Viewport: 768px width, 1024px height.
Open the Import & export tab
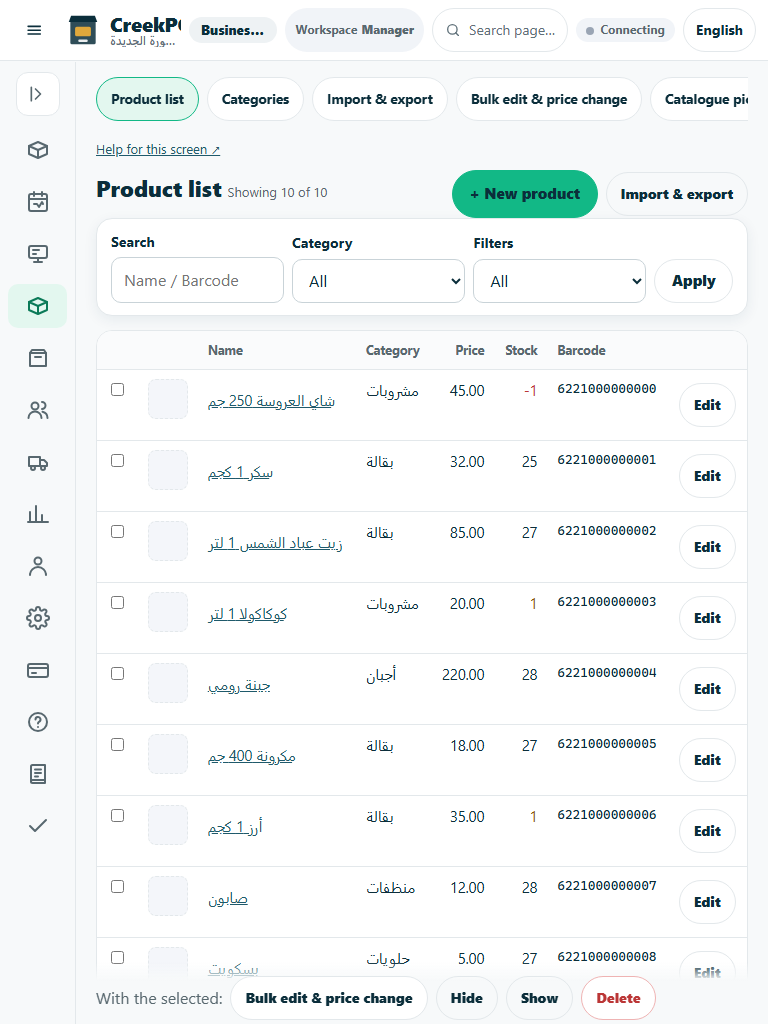379,99
